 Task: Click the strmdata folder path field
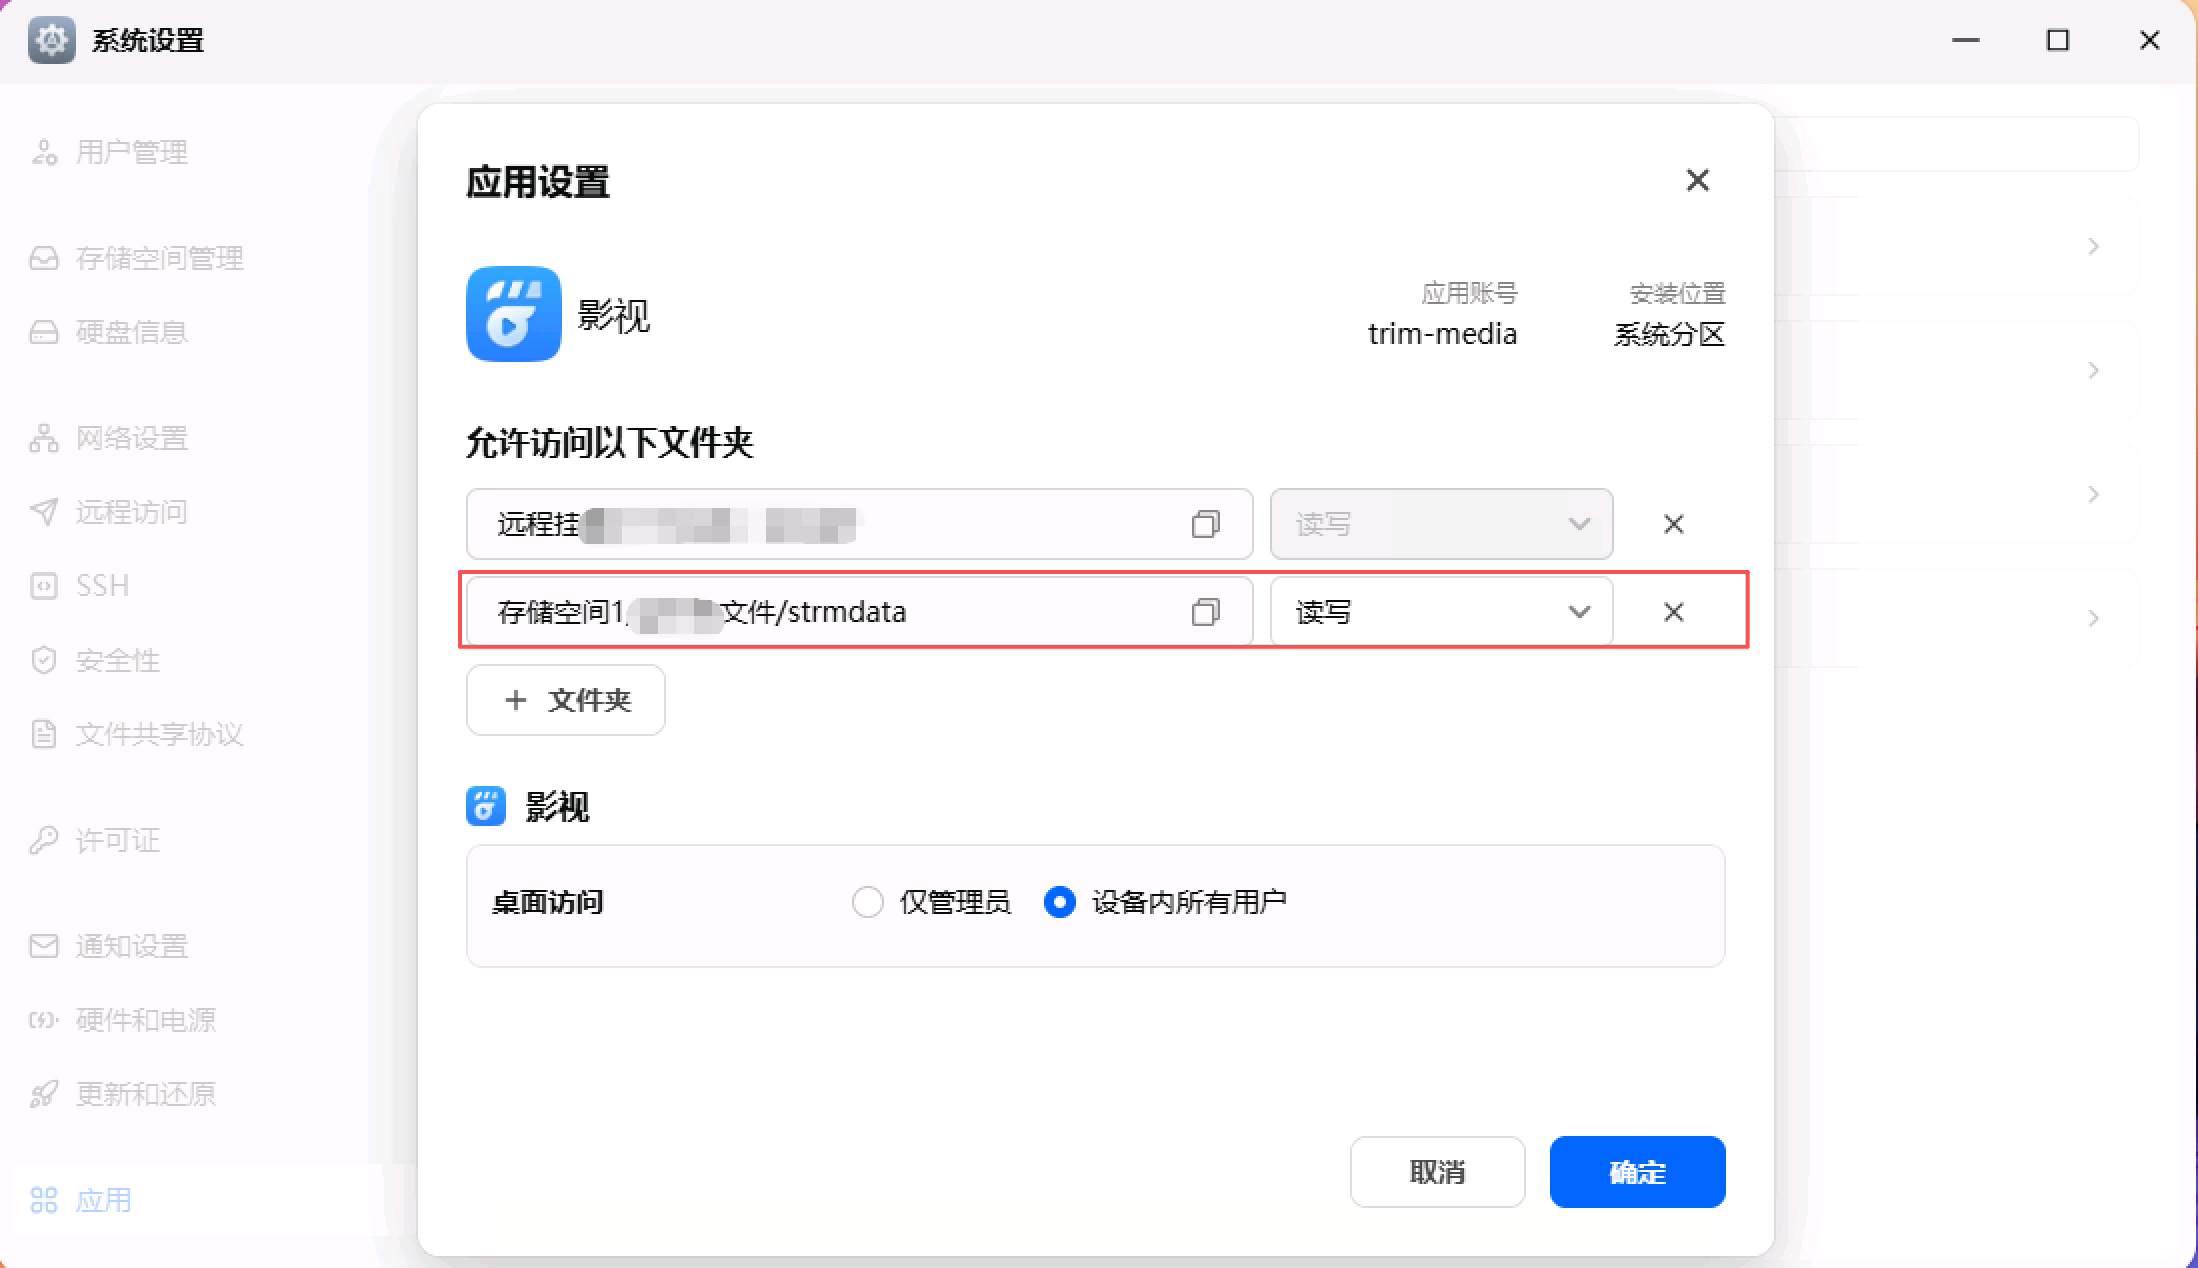pos(820,612)
